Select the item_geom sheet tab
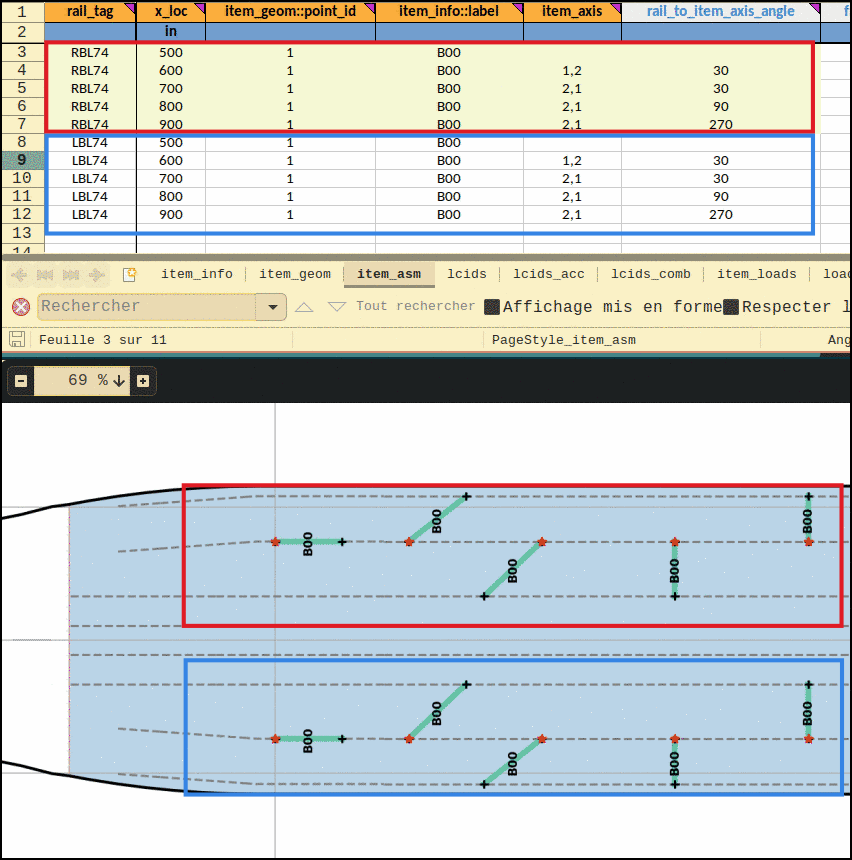The height and width of the screenshot is (860, 852). [294, 274]
